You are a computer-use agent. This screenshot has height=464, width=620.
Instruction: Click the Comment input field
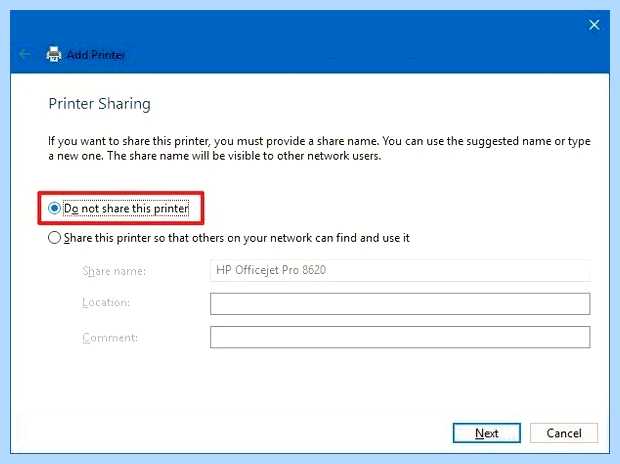(400, 337)
